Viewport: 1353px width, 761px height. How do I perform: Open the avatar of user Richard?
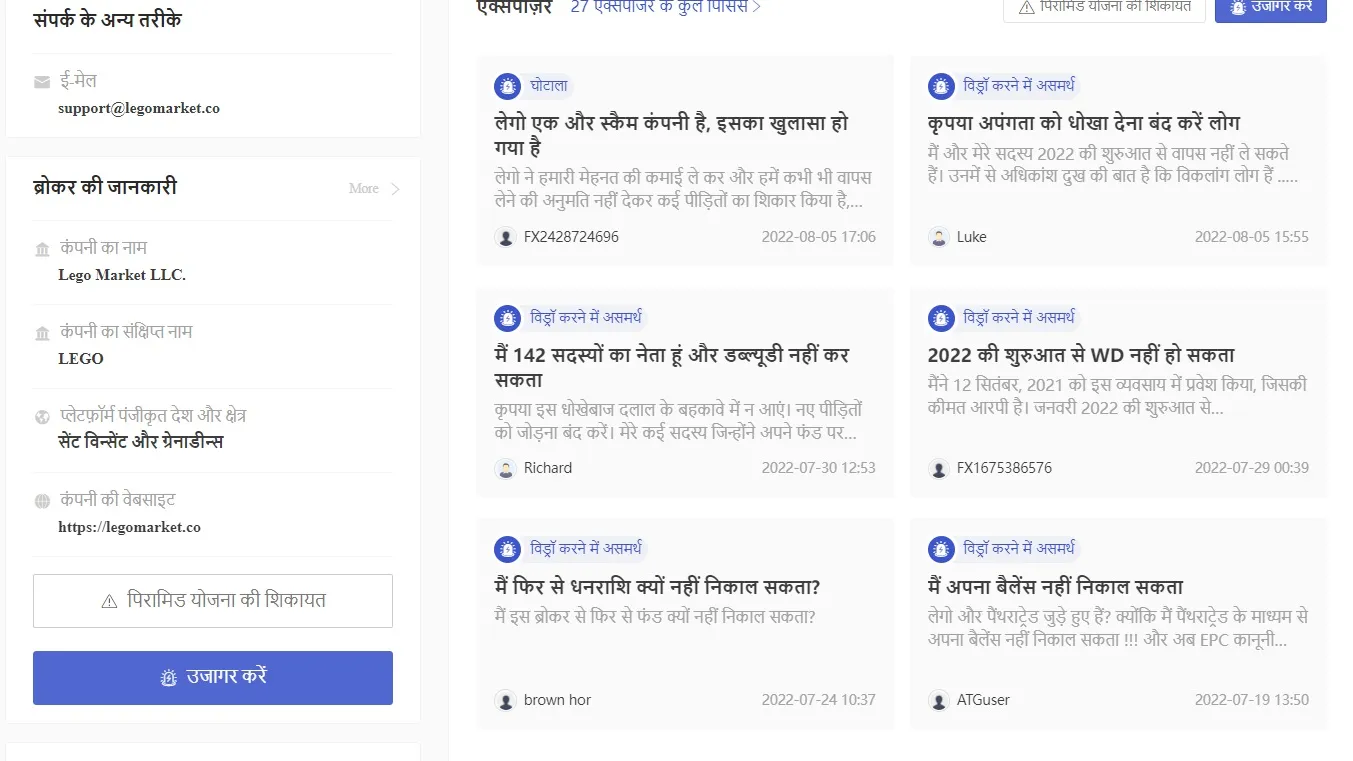[x=505, y=468]
